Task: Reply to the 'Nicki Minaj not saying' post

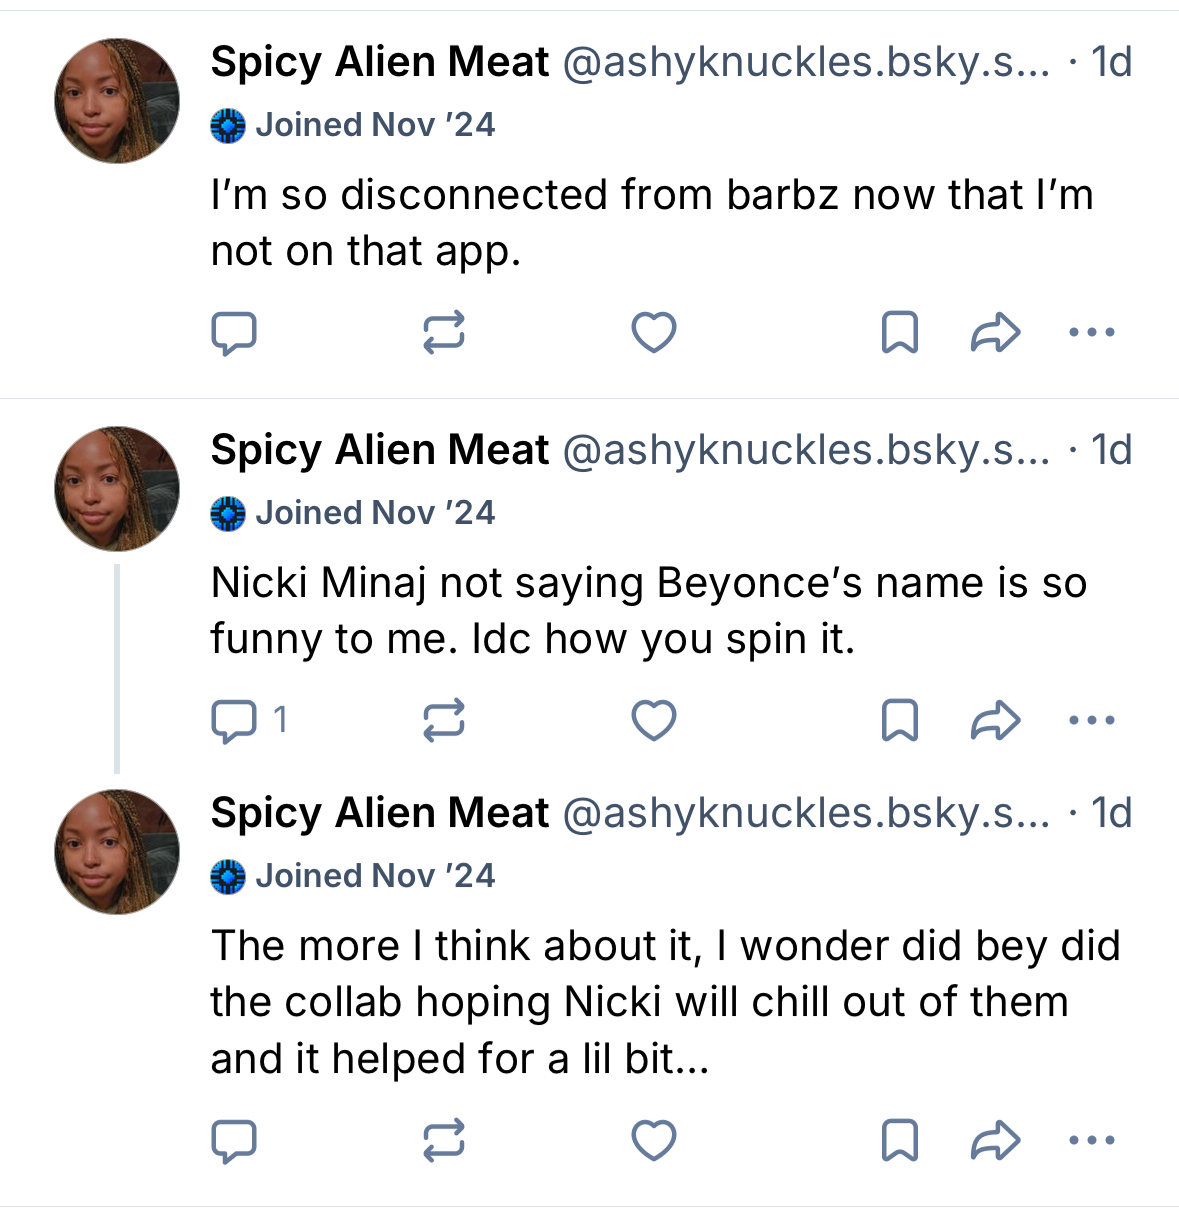Action: click(x=234, y=721)
